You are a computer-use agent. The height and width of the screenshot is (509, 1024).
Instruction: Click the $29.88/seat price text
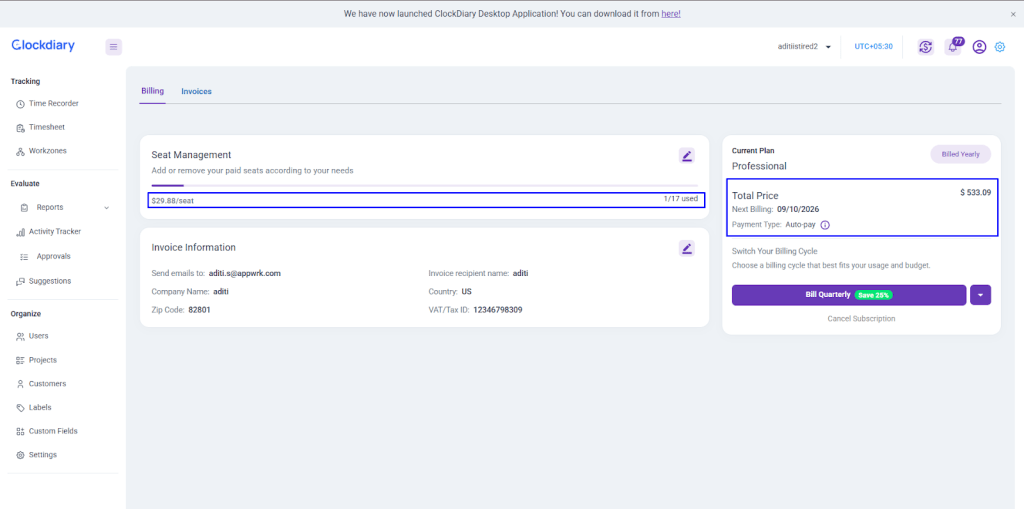[173, 201]
